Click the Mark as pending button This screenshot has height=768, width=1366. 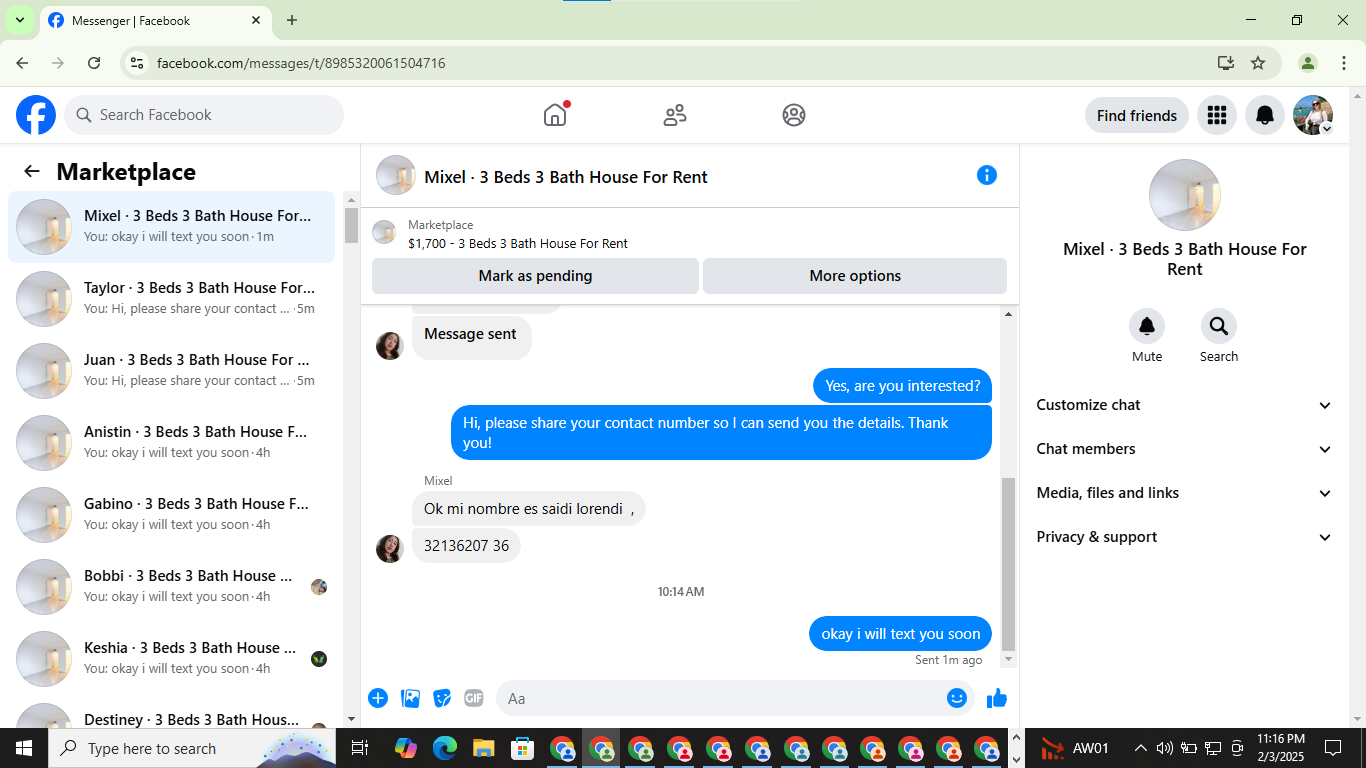pos(535,276)
